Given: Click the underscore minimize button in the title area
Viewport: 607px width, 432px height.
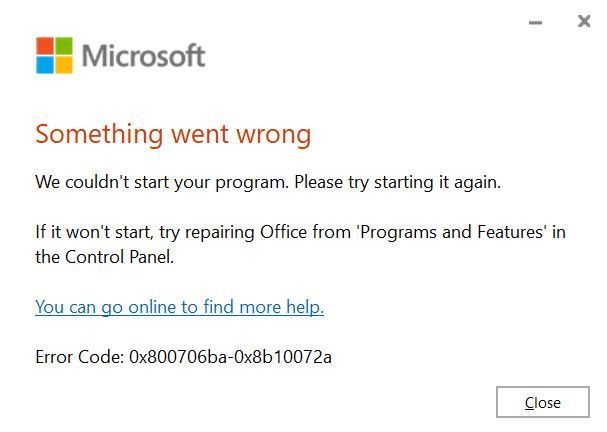Looking at the screenshot, I should pyautogui.click(x=535, y=22).
